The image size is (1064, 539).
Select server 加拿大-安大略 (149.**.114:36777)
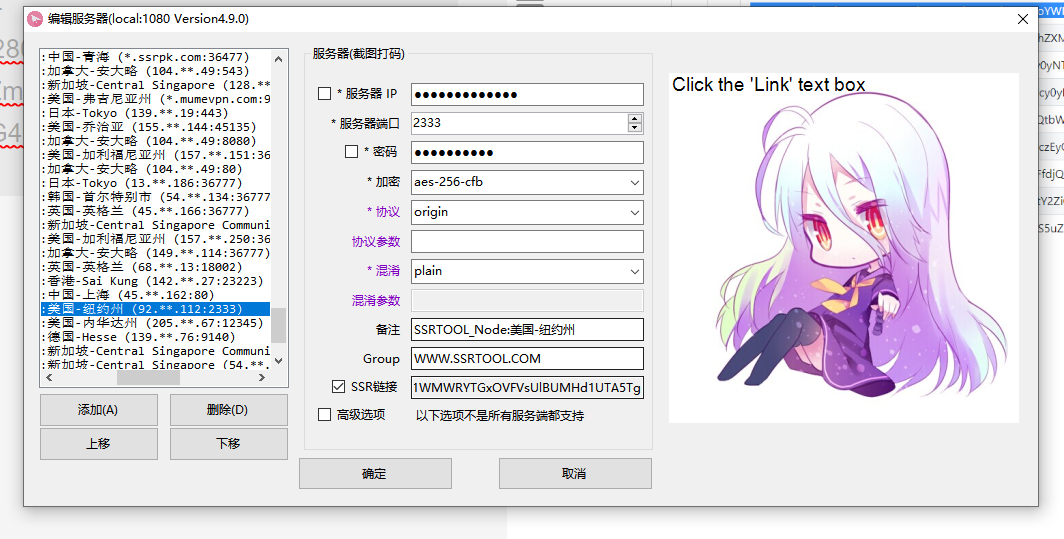(156, 253)
